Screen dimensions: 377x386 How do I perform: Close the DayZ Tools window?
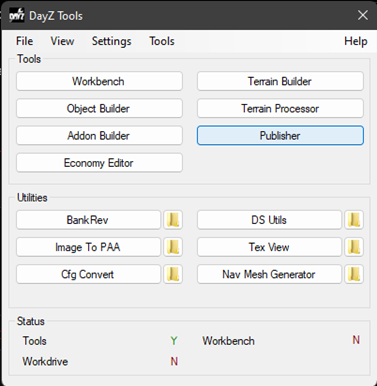tap(363, 15)
